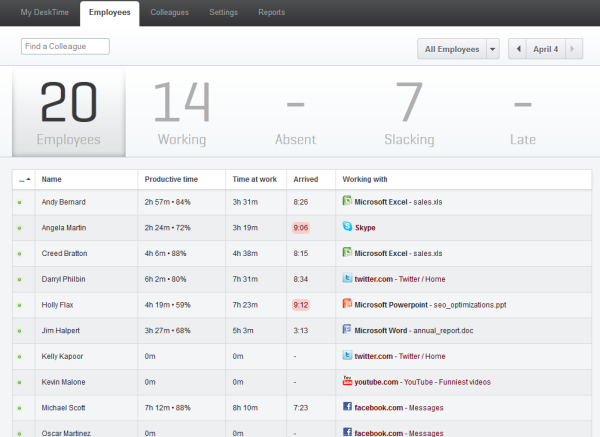Switch to the Colleagues tab
The height and width of the screenshot is (437, 600).
coord(169,13)
